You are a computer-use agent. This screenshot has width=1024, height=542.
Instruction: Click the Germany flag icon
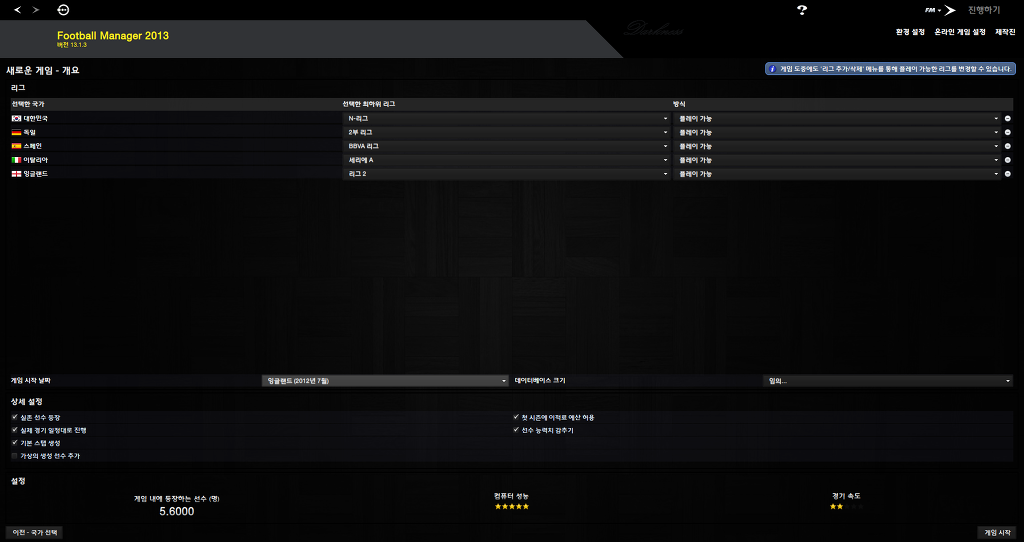click(16, 133)
